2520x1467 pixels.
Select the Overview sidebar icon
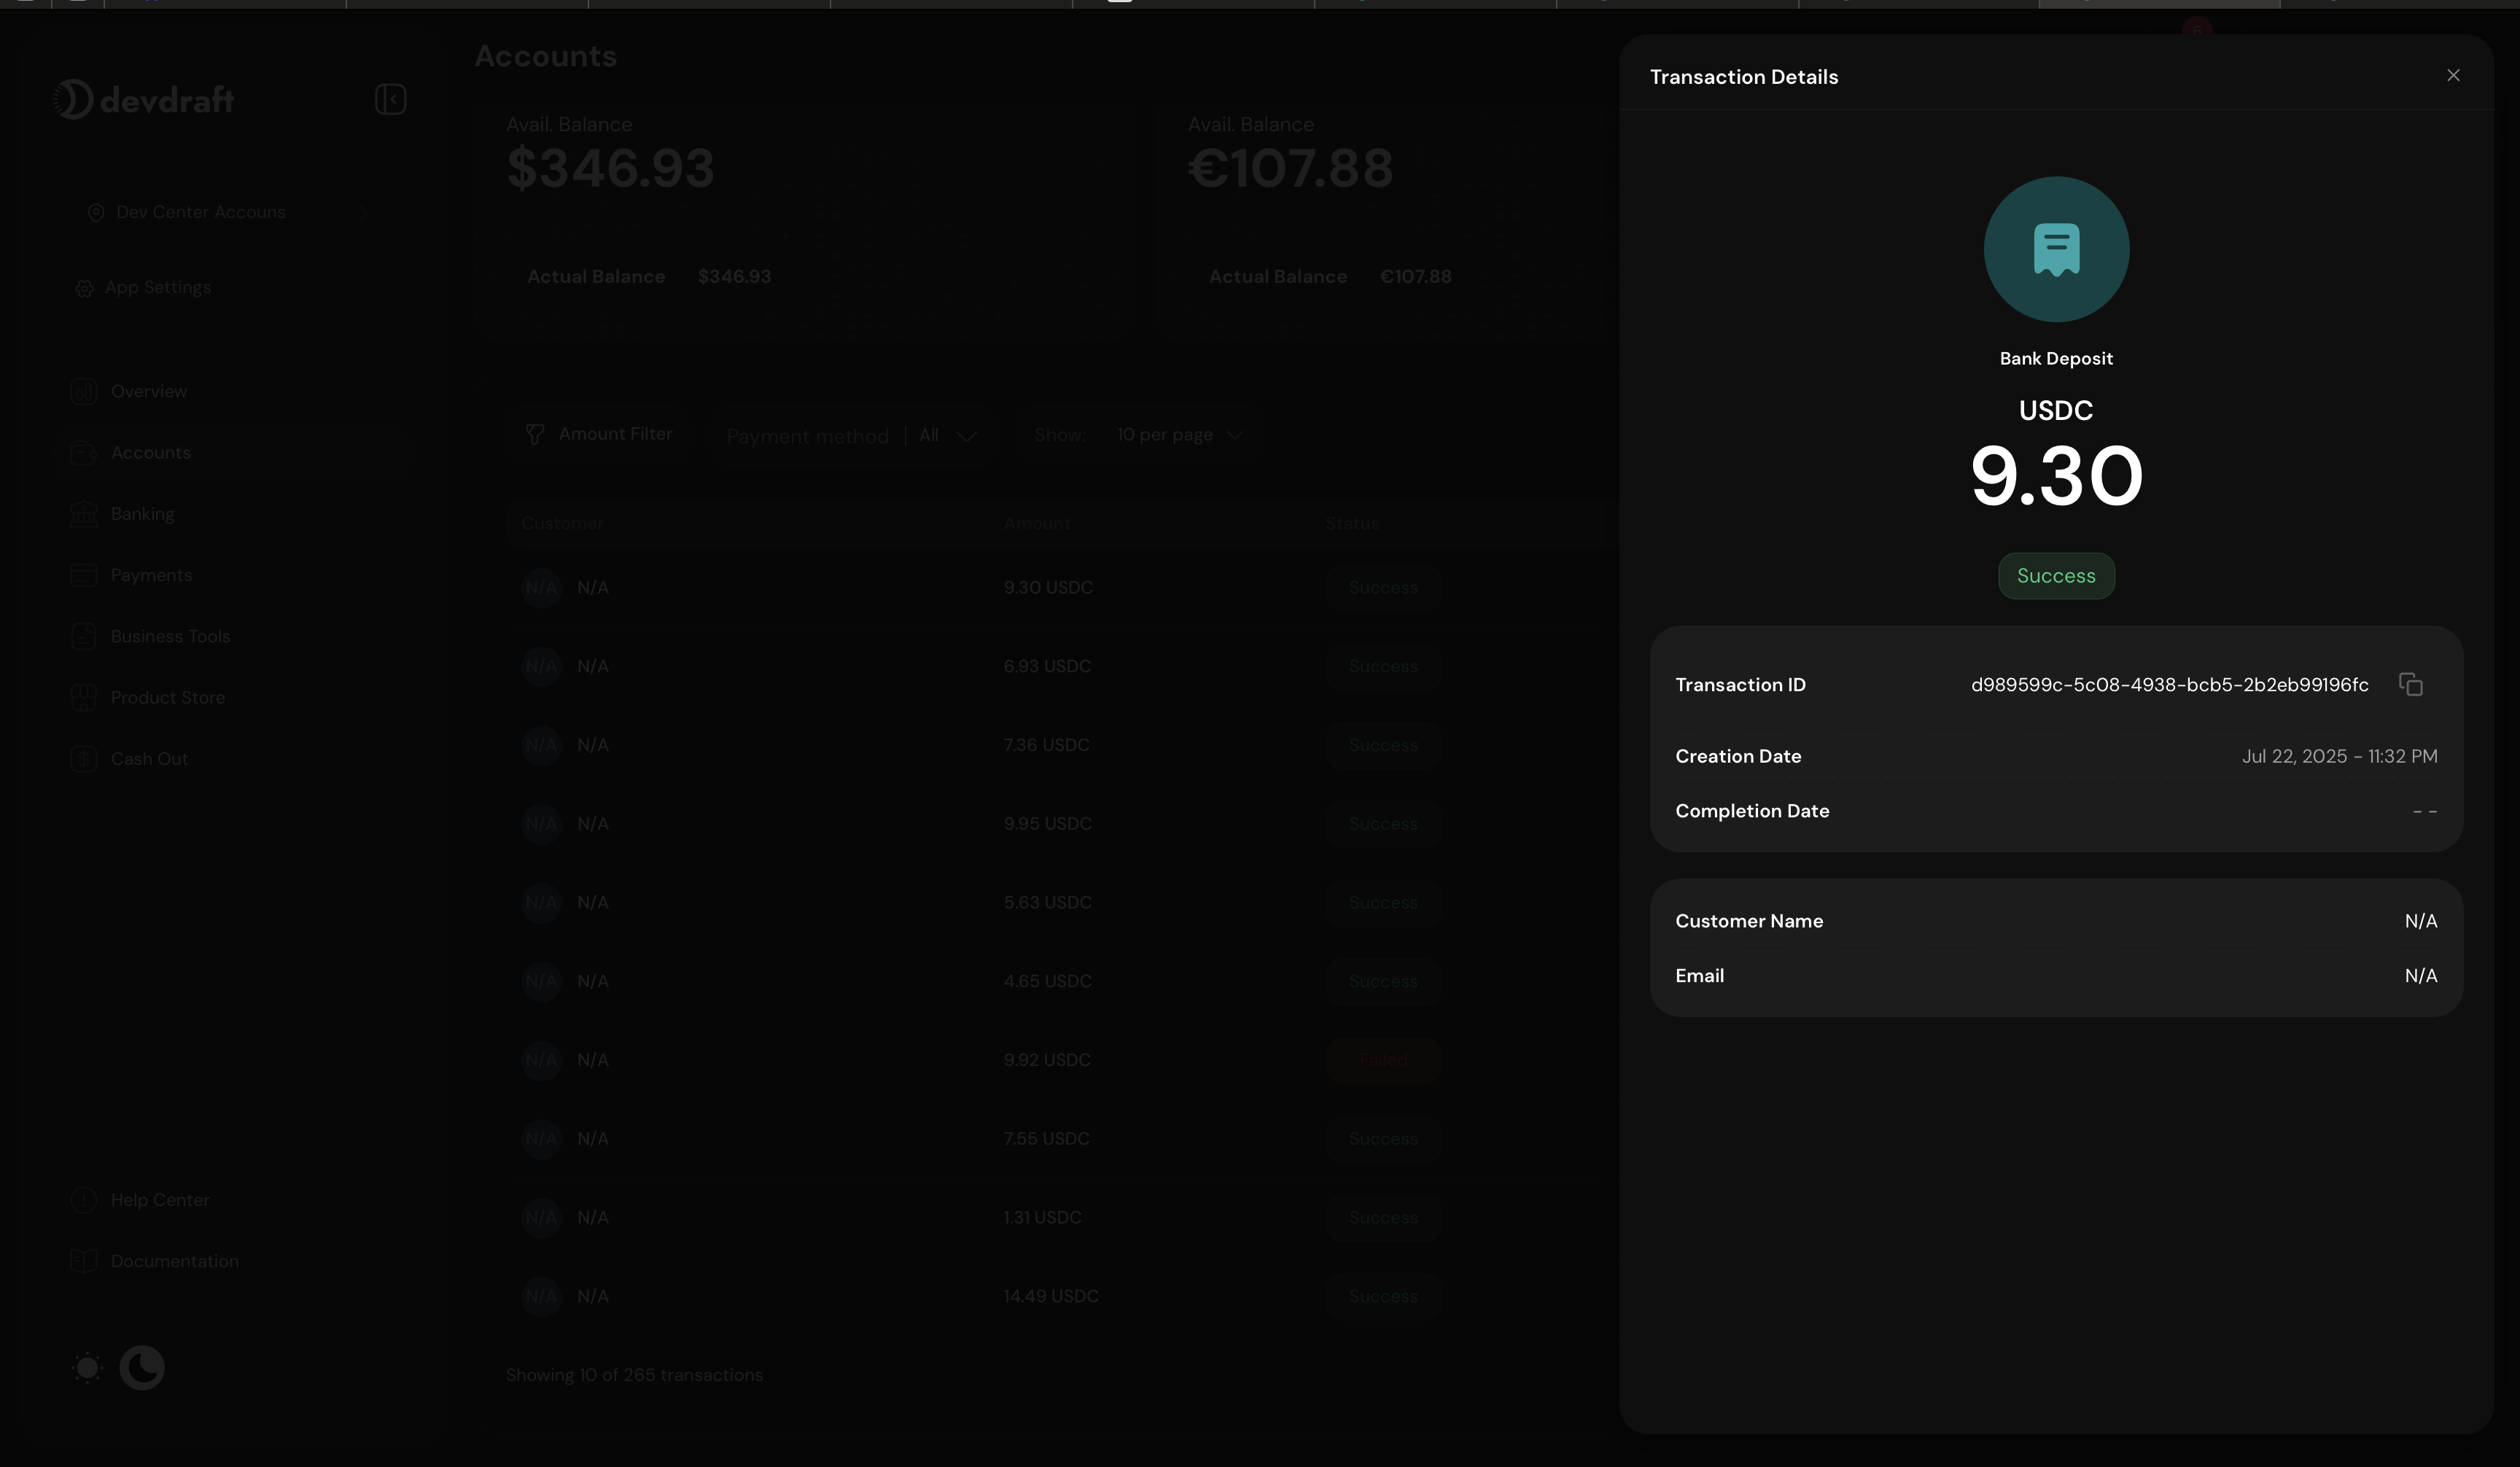click(84, 391)
